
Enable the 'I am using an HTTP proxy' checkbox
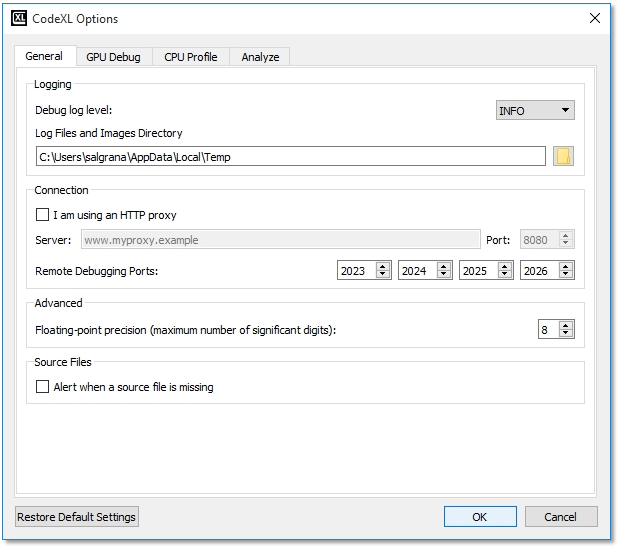pyautogui.click(x=42, y=214)
